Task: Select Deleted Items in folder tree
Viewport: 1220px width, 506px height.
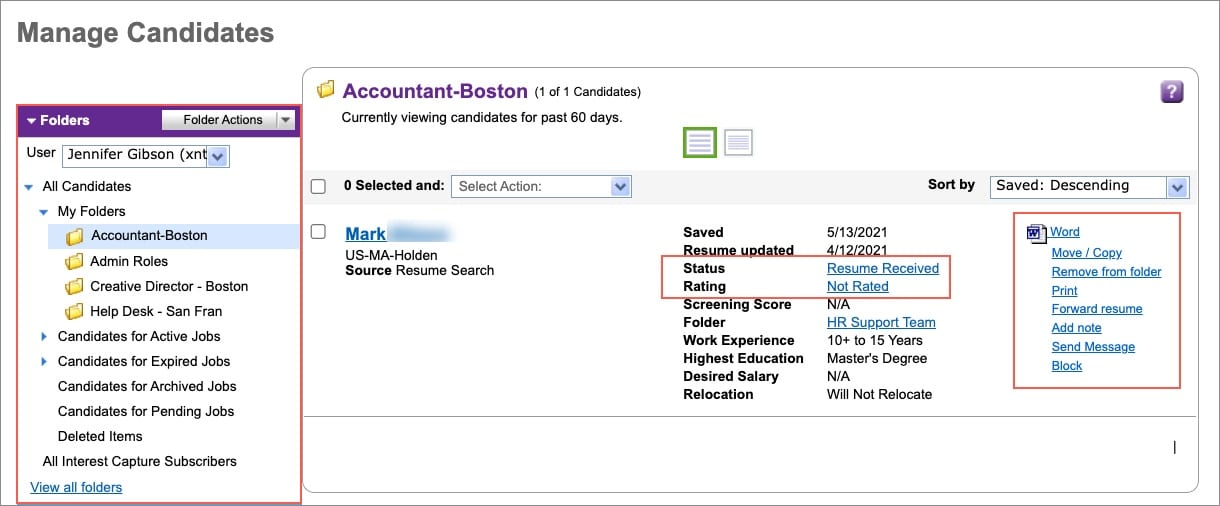Action: 100,436
